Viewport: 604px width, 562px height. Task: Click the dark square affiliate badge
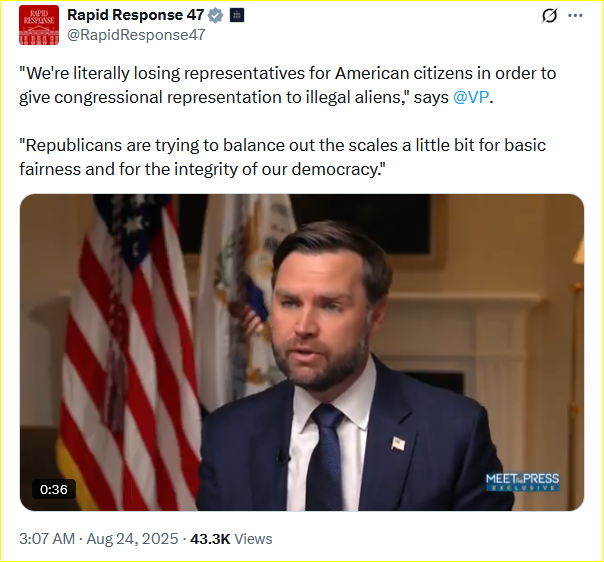click(237, 15)
